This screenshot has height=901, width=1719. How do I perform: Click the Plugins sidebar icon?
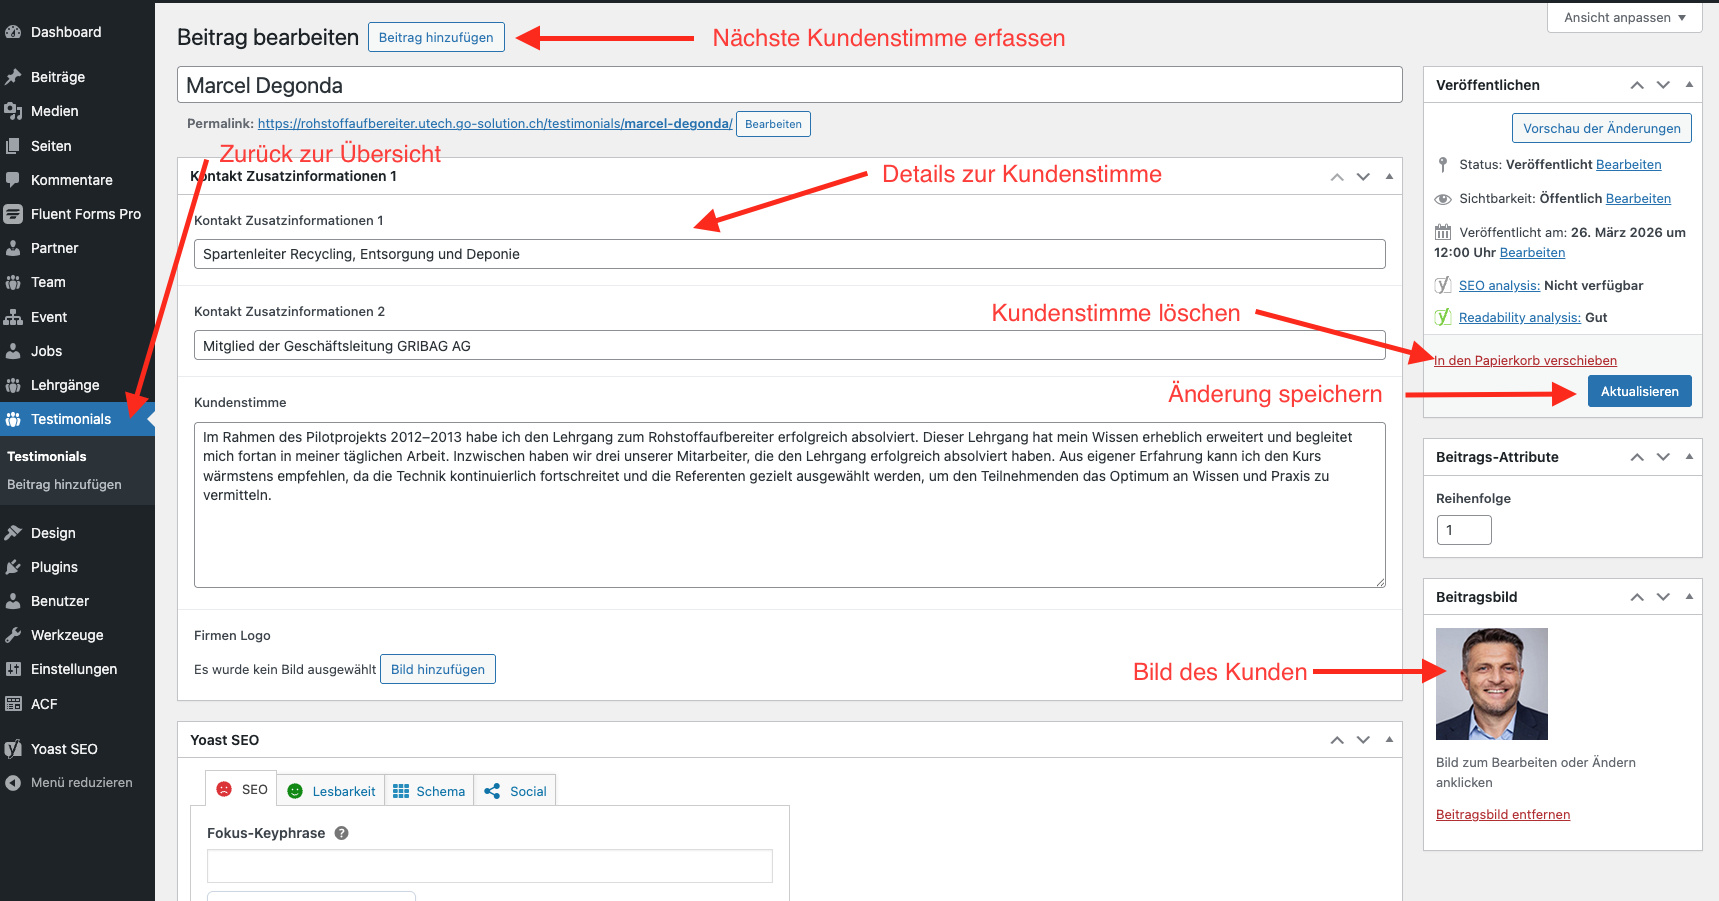[x=13, y=567]
